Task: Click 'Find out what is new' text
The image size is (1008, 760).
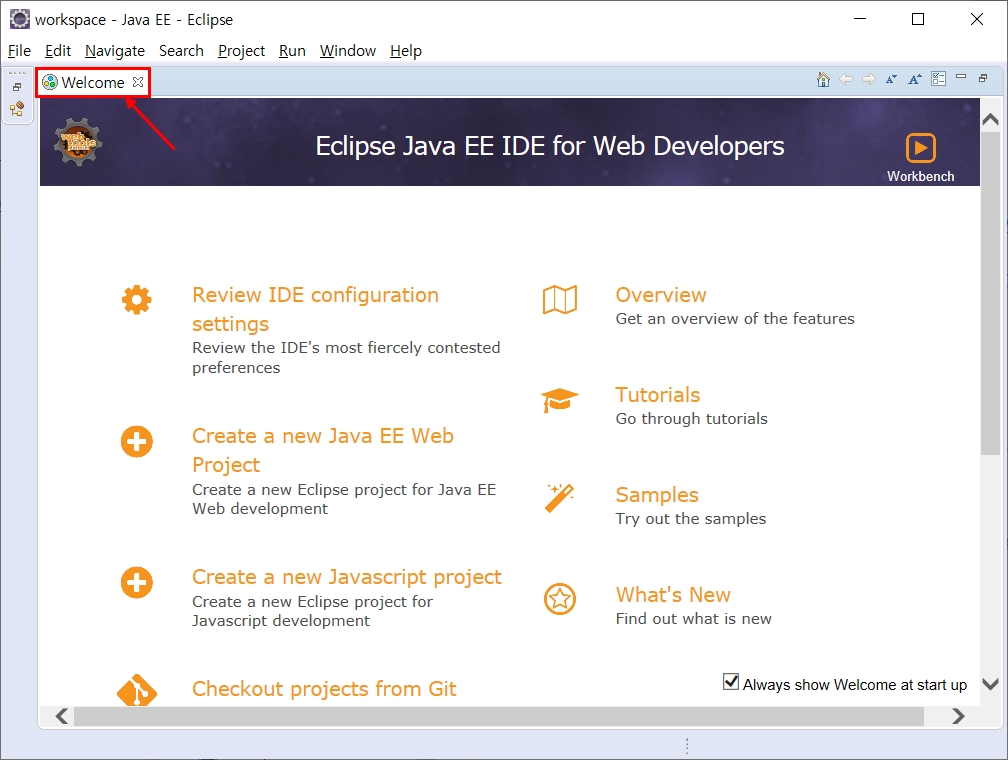Action: 694,619
